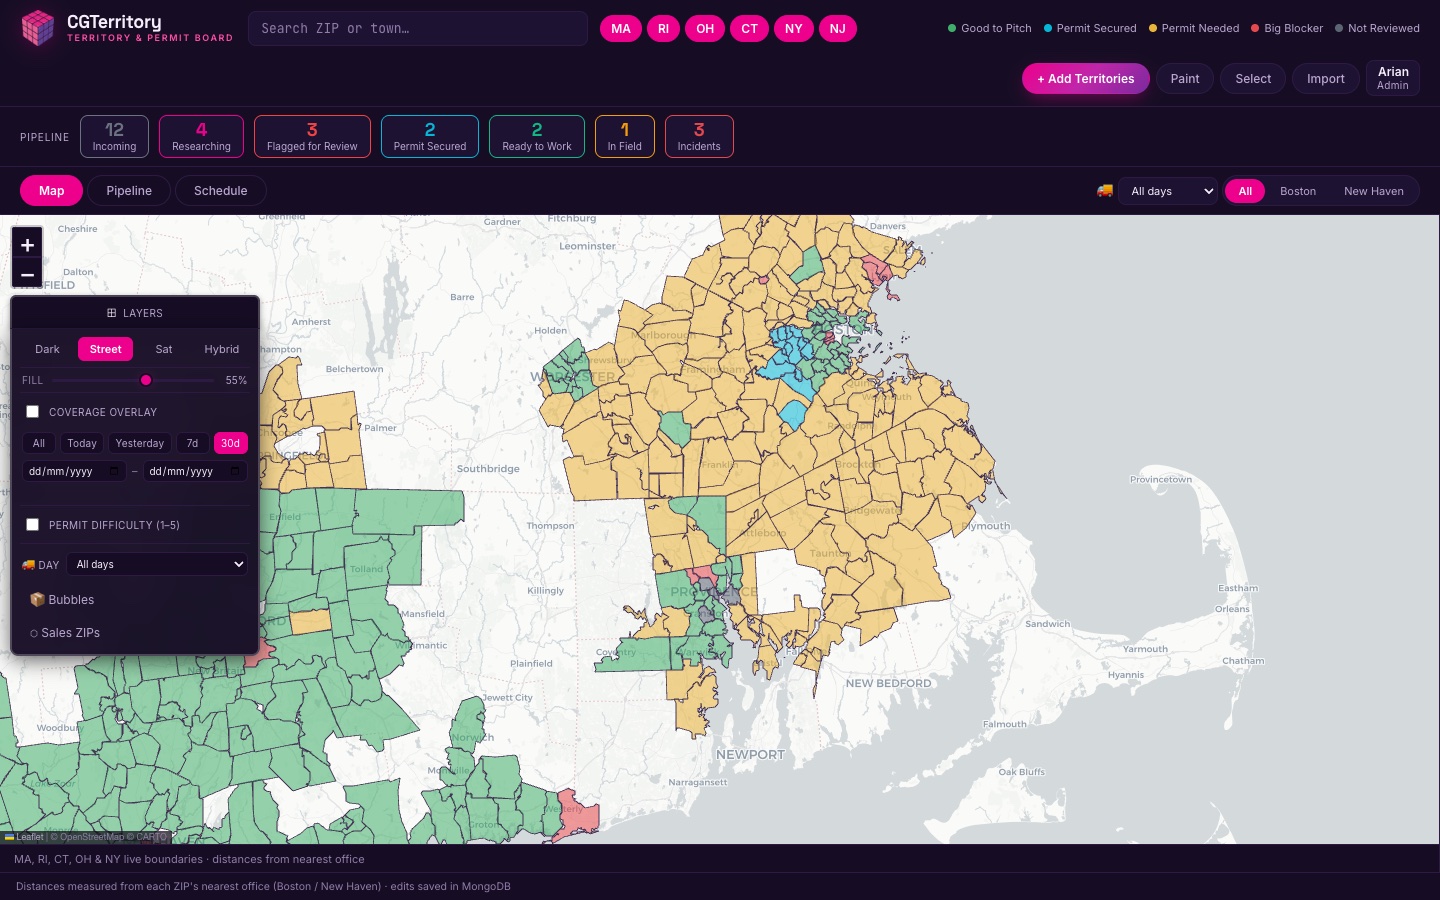Select the MA state chip
The width and height of the screenshot is (1440, 900).
[621, 29]
